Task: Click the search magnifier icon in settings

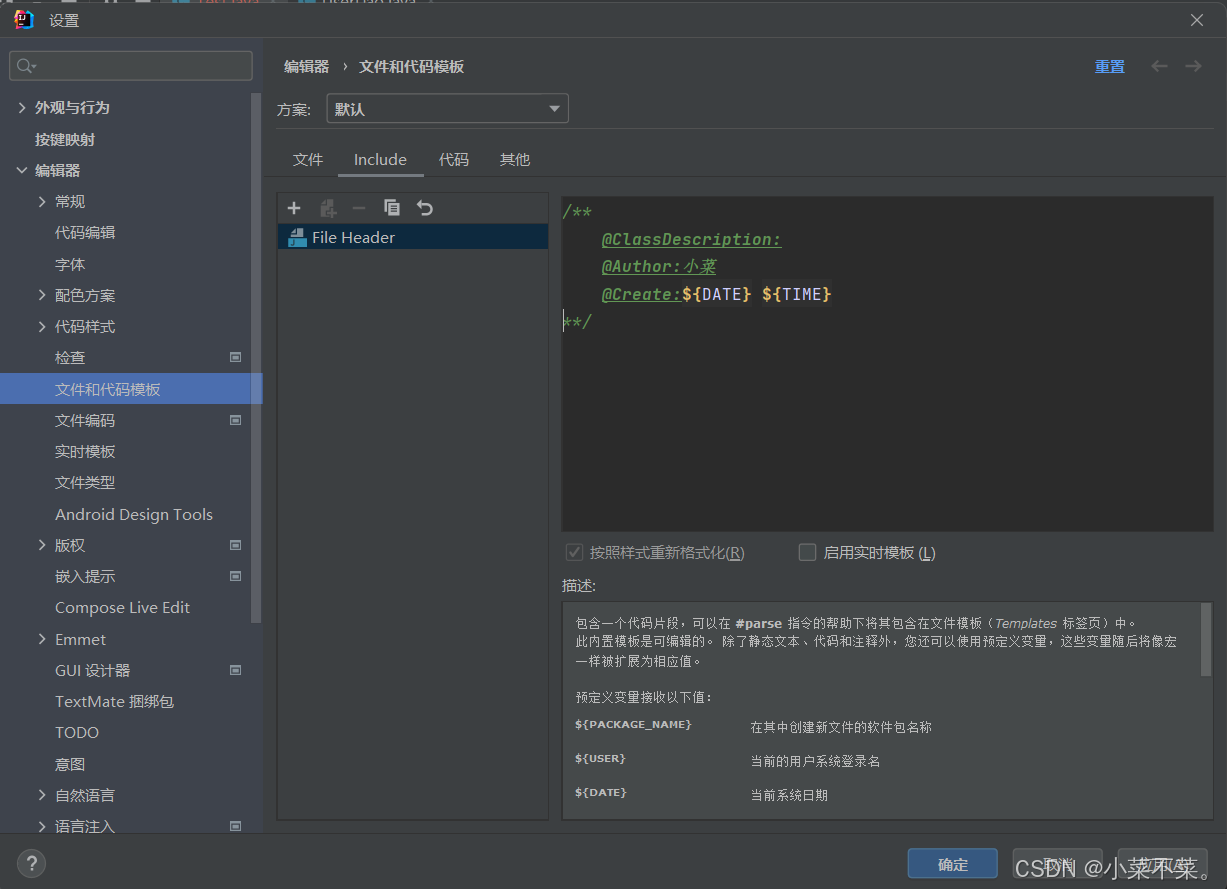Action: (x=26, y=66)
